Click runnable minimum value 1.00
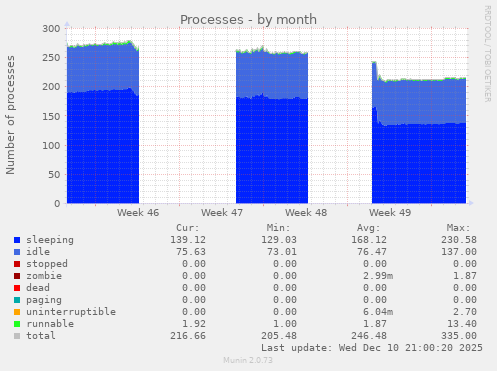 pyautogui.click(x=285, y=324)
